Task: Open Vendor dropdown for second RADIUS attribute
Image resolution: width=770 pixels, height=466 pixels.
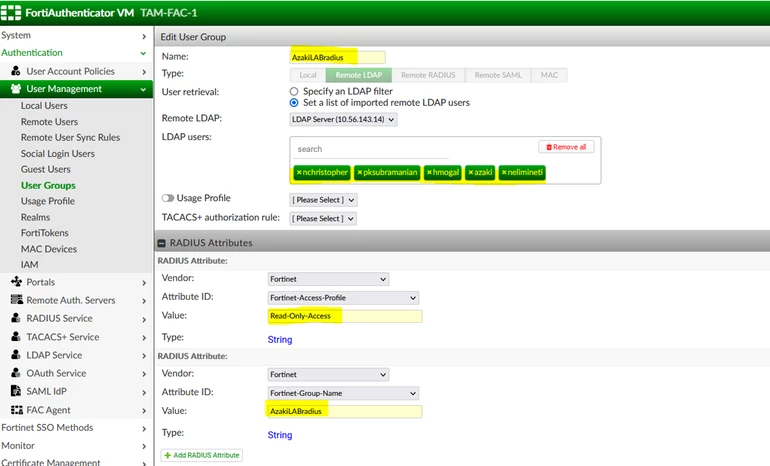Action: click(x=329, y=374)
